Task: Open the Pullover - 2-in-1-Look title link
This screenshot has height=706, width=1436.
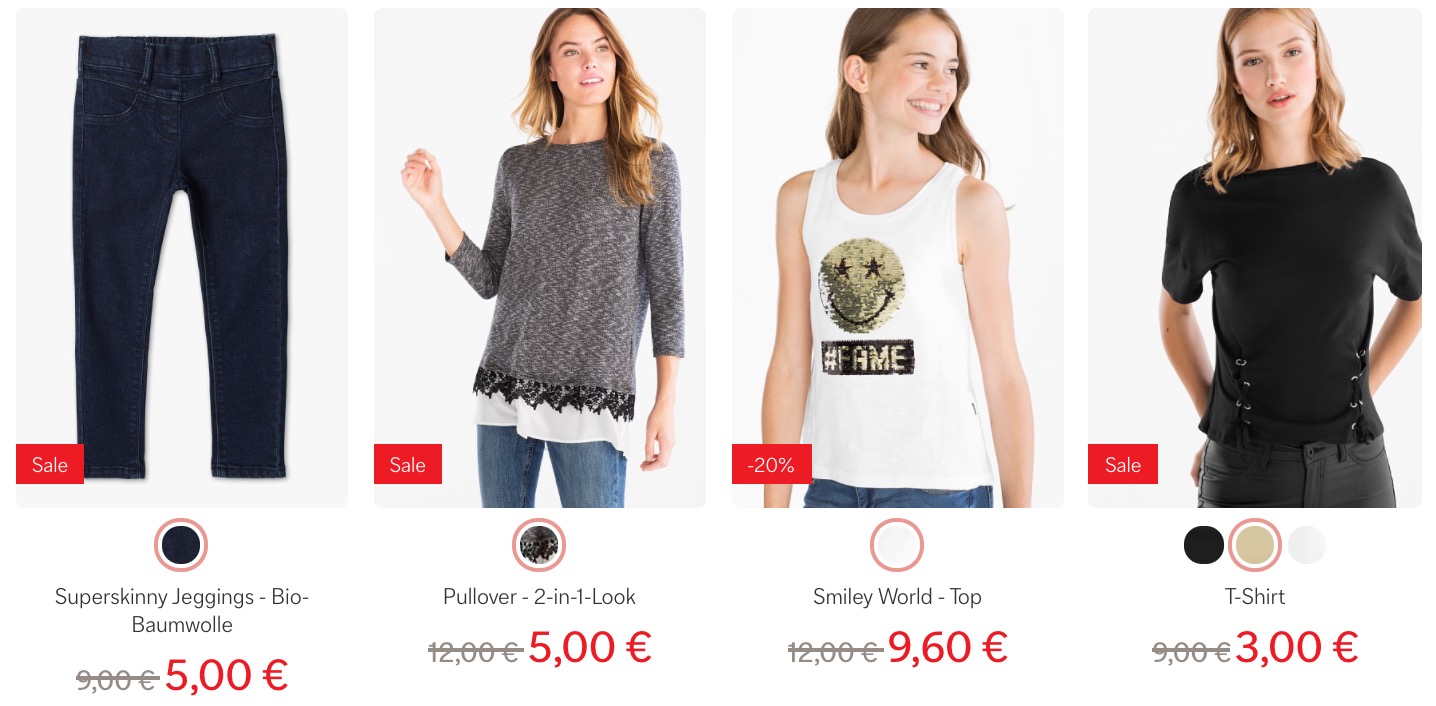Action: (x=539, y=597)
